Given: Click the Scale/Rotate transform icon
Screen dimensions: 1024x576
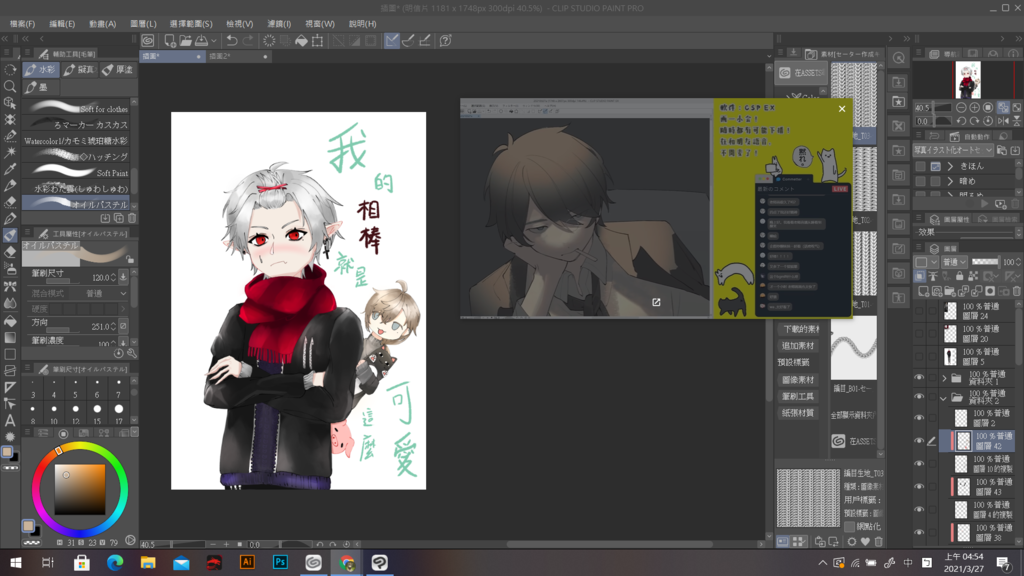Looking at the screenshot, I should (317, 40).
